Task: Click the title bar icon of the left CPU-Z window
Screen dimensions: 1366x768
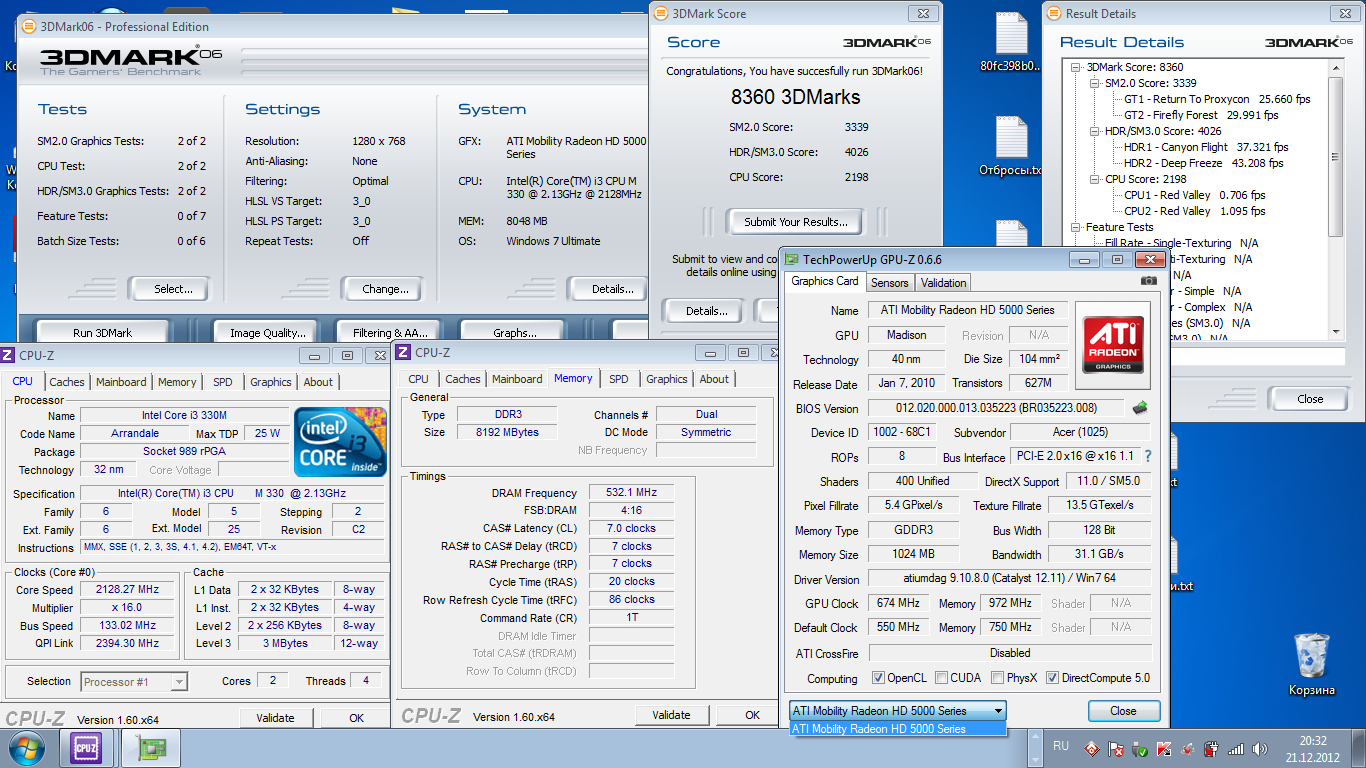Action: click(8, 355)
